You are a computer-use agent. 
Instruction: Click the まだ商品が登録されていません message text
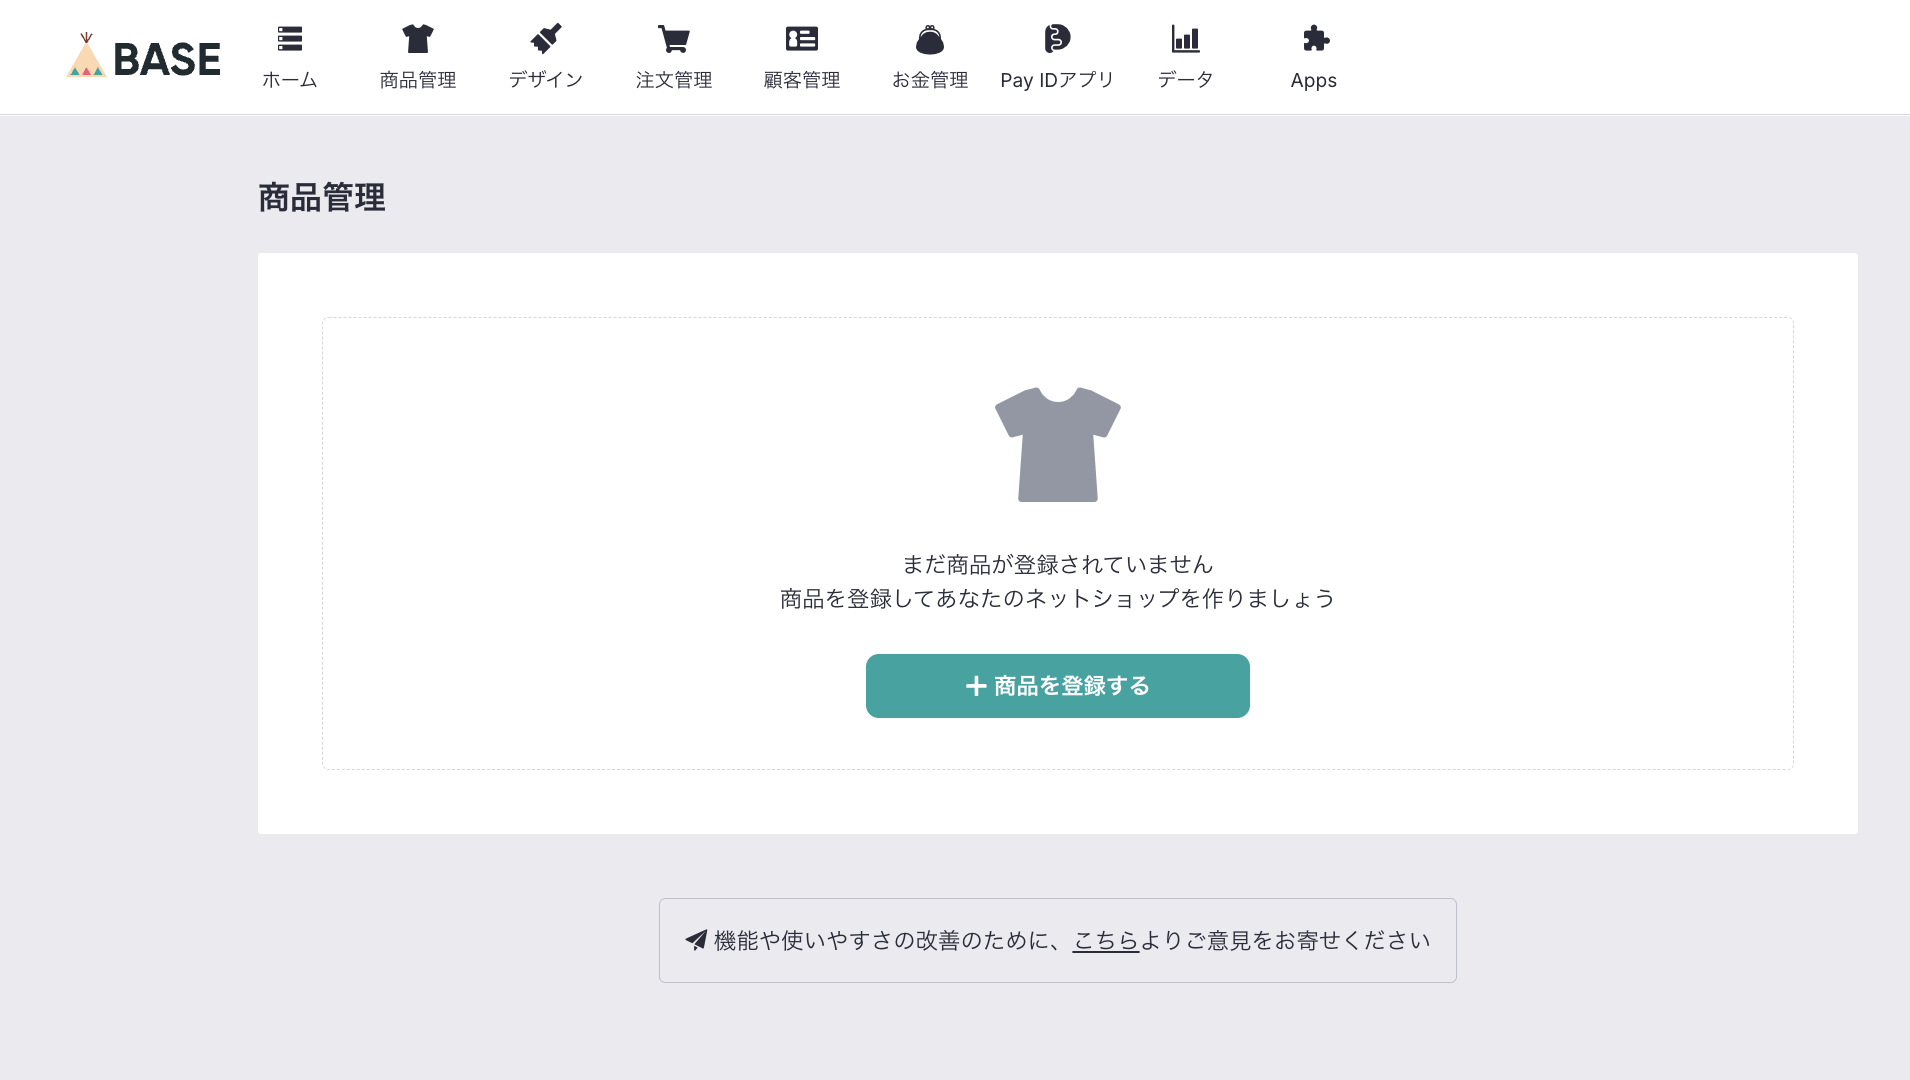click(x=1057, y=563)
